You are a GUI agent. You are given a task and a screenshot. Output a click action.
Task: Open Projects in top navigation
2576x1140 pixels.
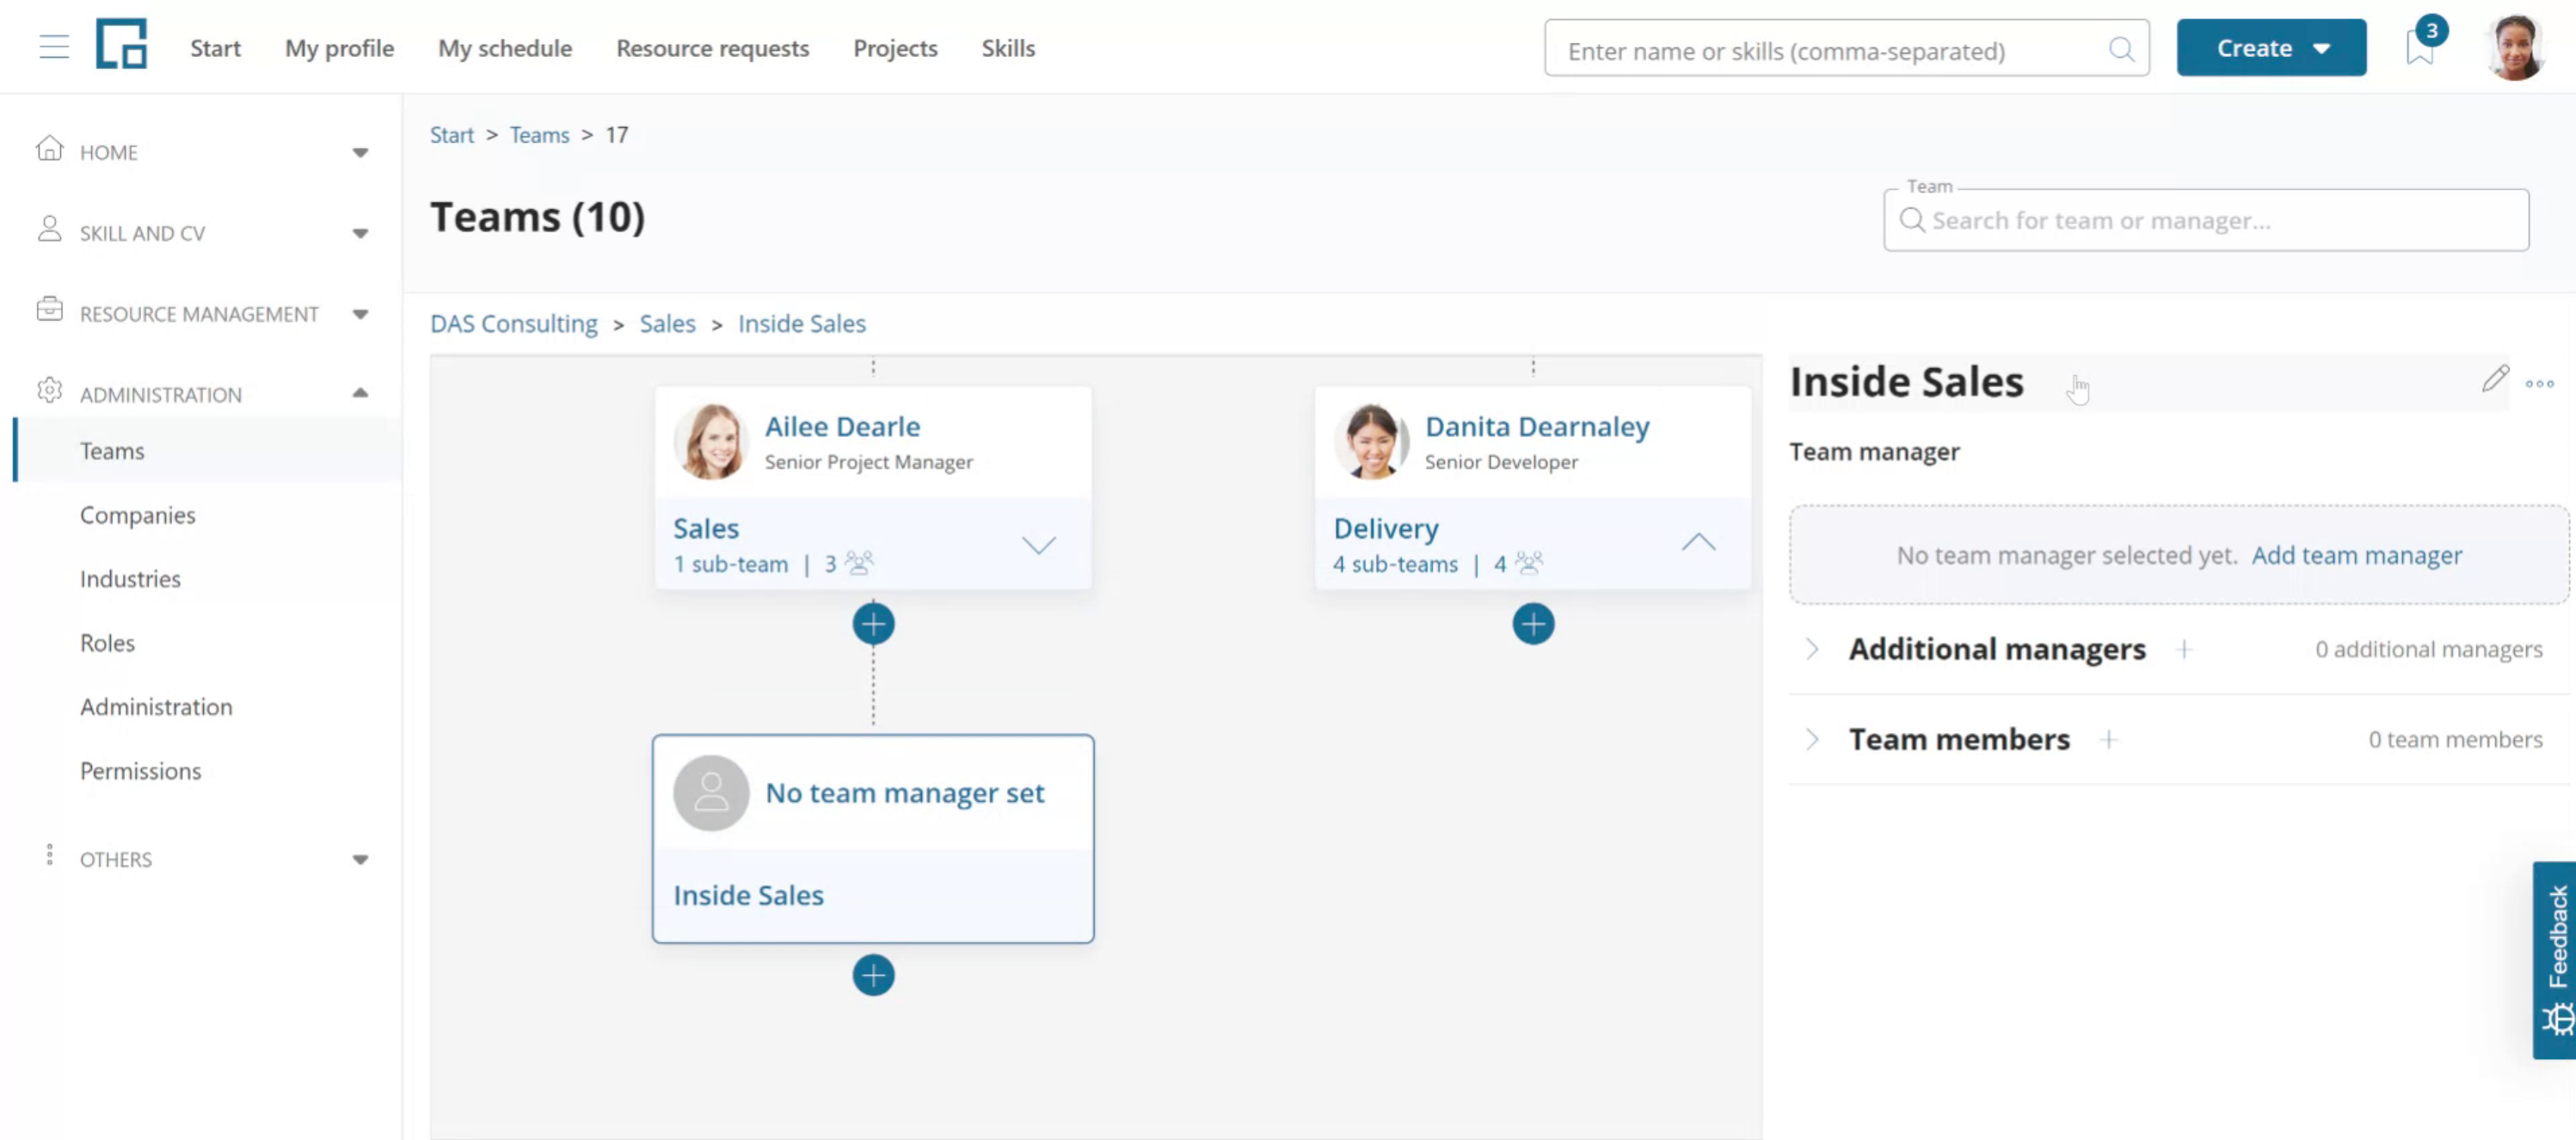895,48
